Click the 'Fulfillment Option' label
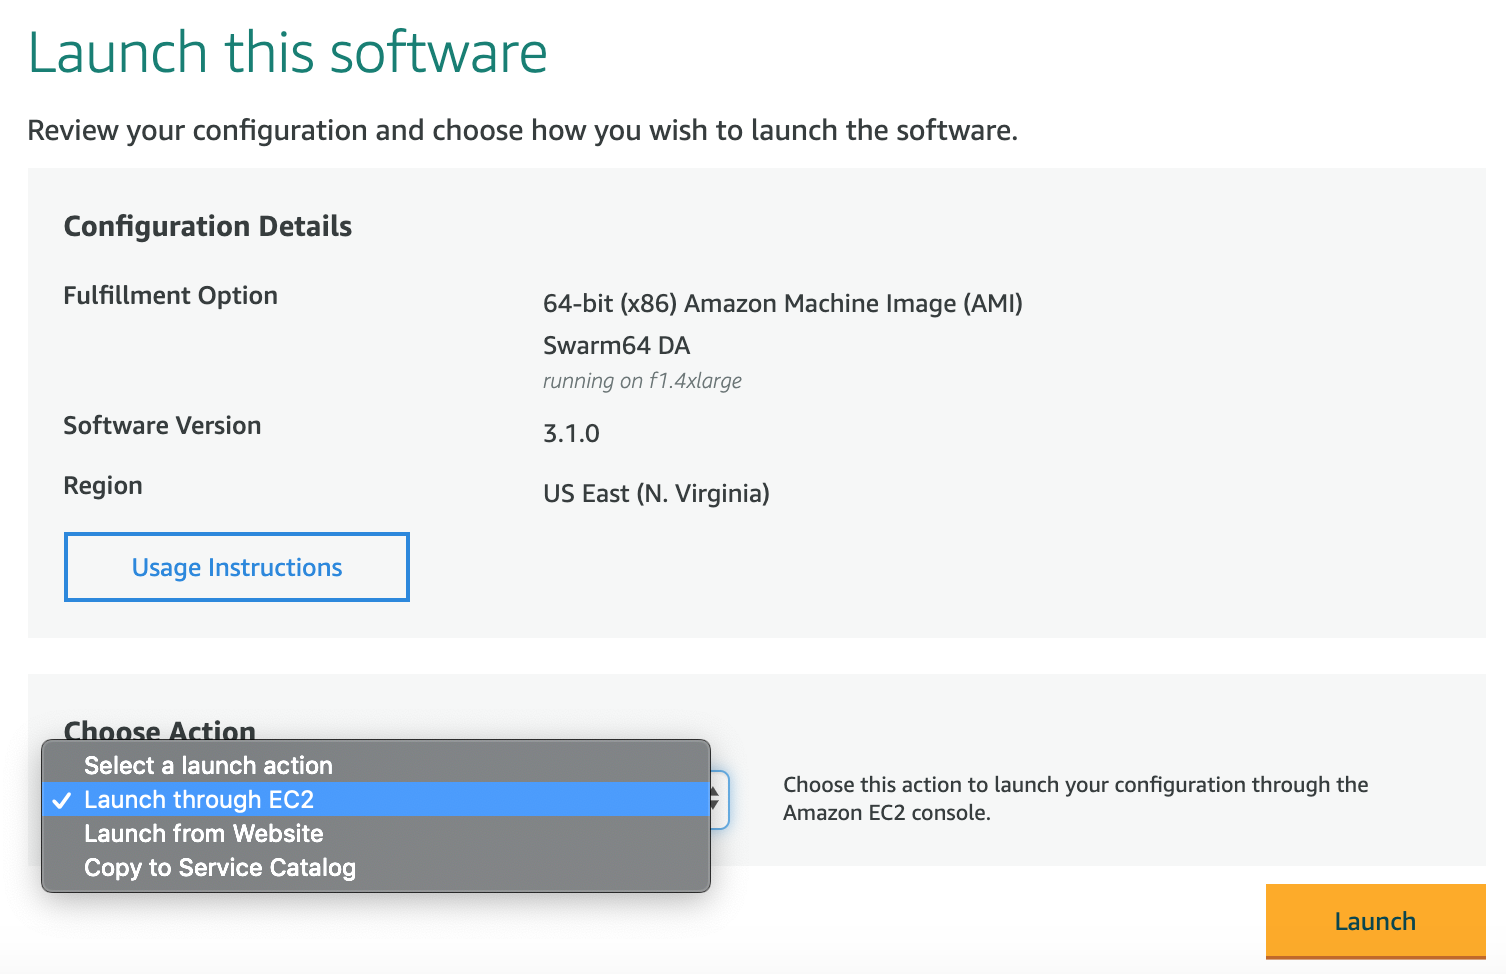This screenshot has height=974, width=1506. click(171, 295)
